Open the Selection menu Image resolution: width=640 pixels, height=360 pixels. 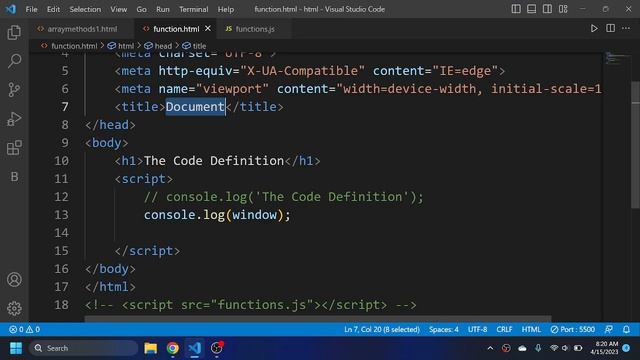(x=85, y=9)
